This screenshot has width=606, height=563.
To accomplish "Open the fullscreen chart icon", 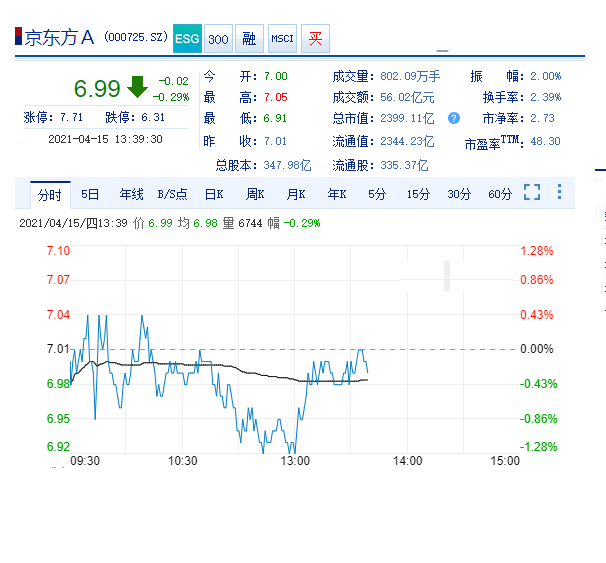I will point(532,192).
